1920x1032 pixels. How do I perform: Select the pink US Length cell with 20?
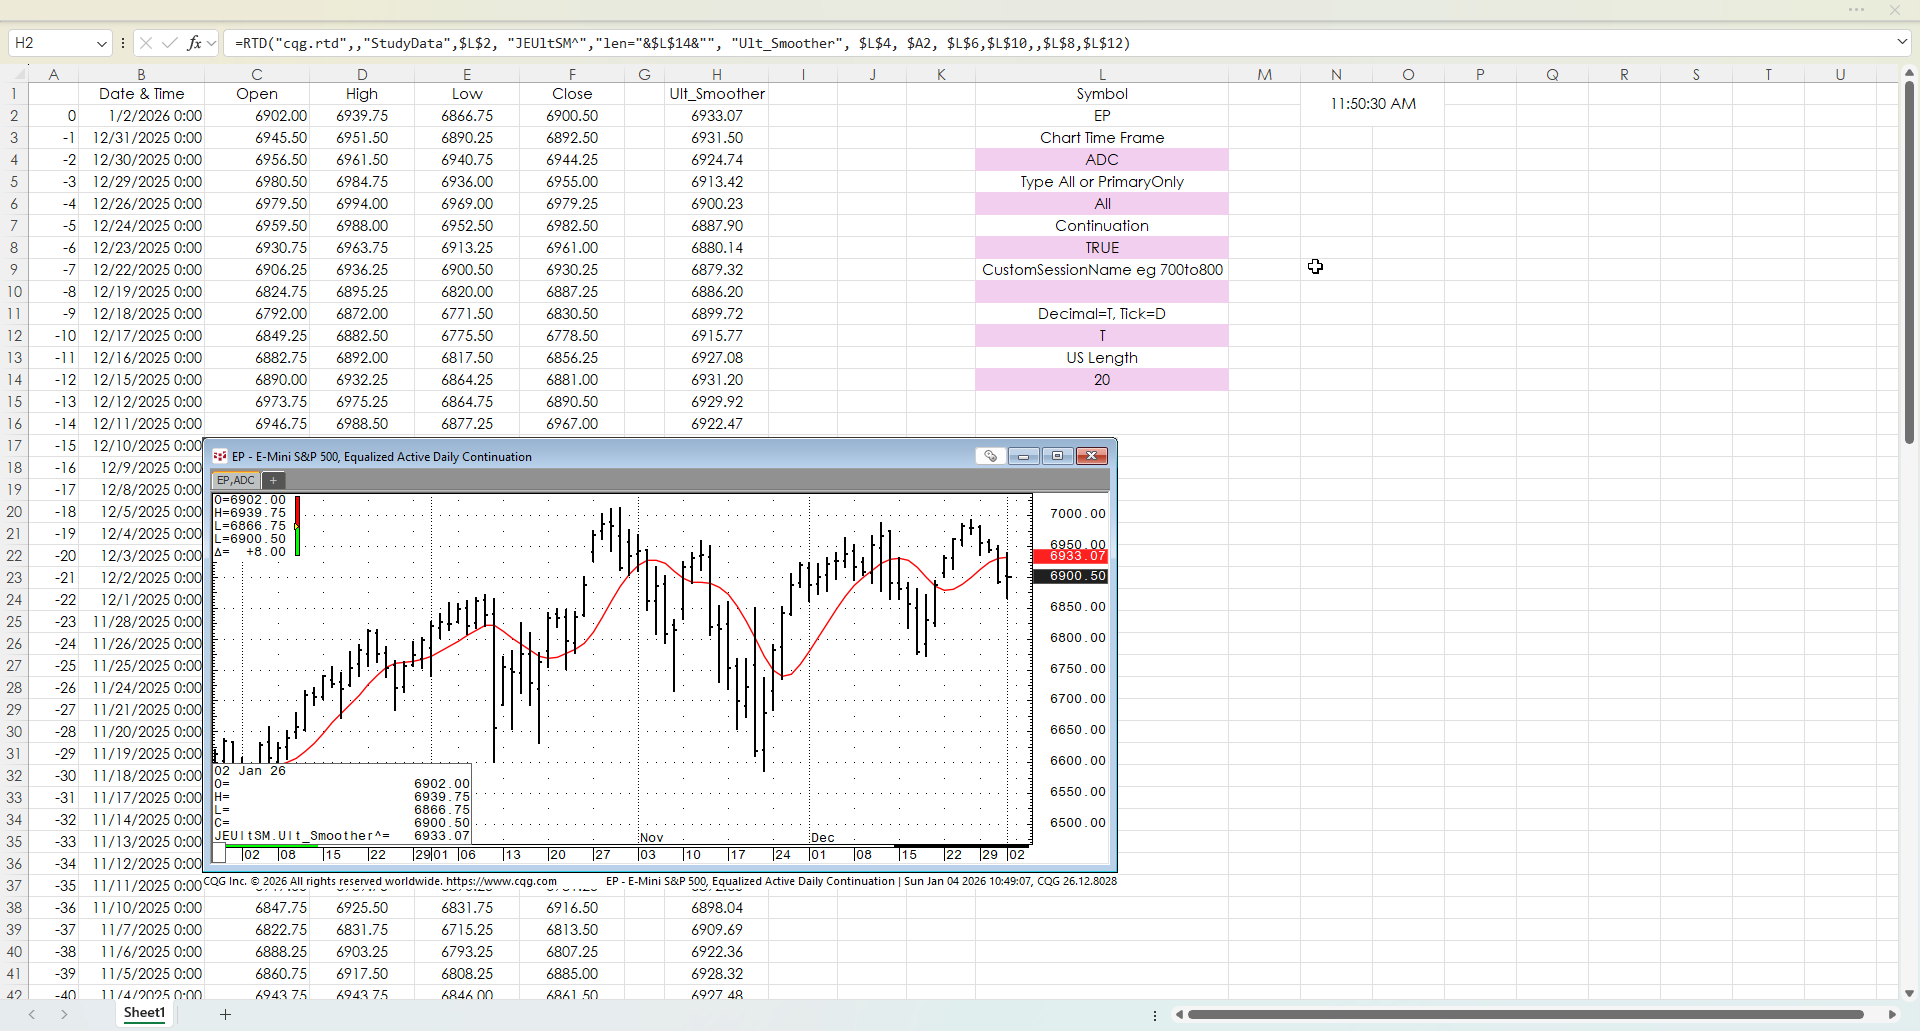coord(1101,380)
